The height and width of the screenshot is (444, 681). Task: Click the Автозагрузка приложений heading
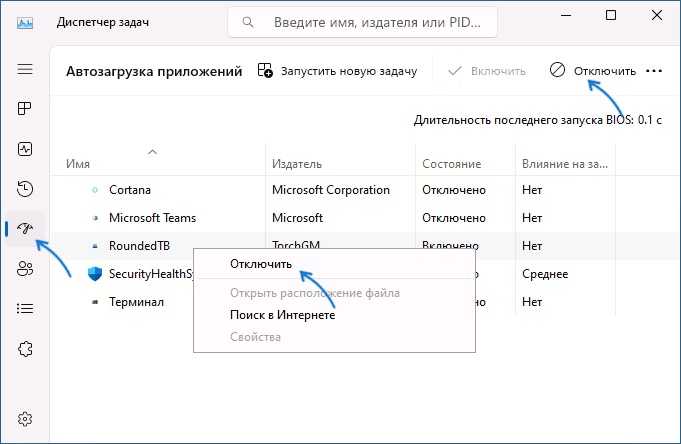pyautogui.click(x=154, y=71)
